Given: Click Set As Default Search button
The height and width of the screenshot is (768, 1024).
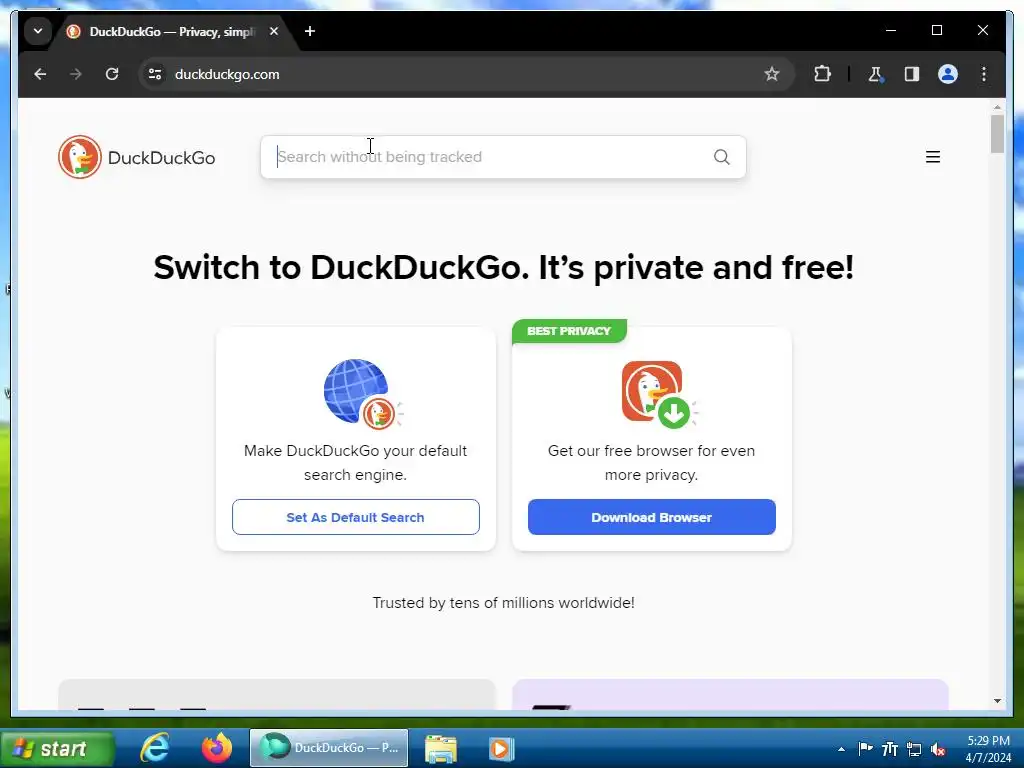Looking at the screenshot, I should [356, 517].
